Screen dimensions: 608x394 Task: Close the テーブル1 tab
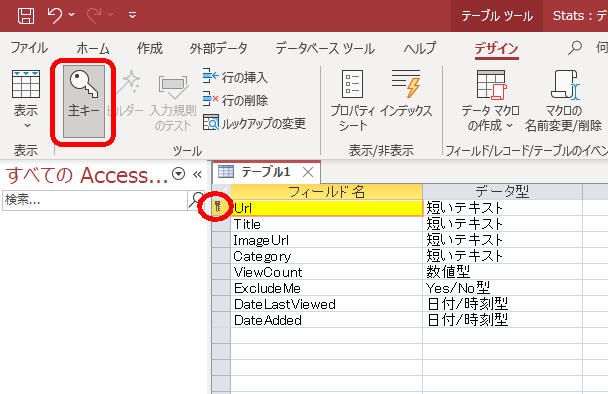click(x=308, y=172)
